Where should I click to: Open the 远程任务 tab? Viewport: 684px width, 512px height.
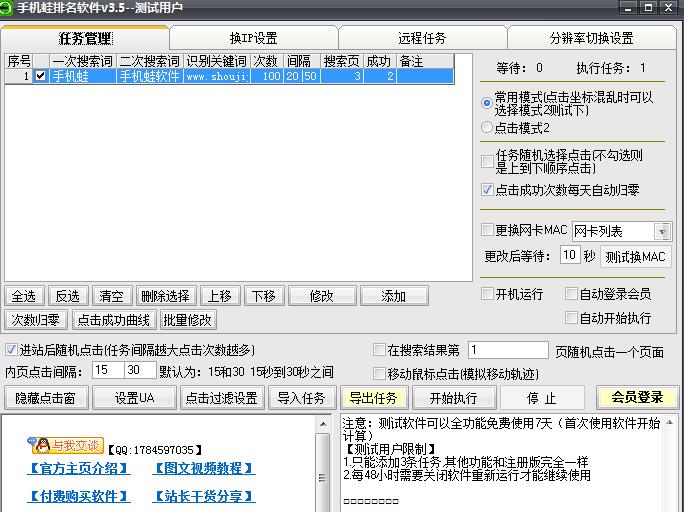click(422, 38)
